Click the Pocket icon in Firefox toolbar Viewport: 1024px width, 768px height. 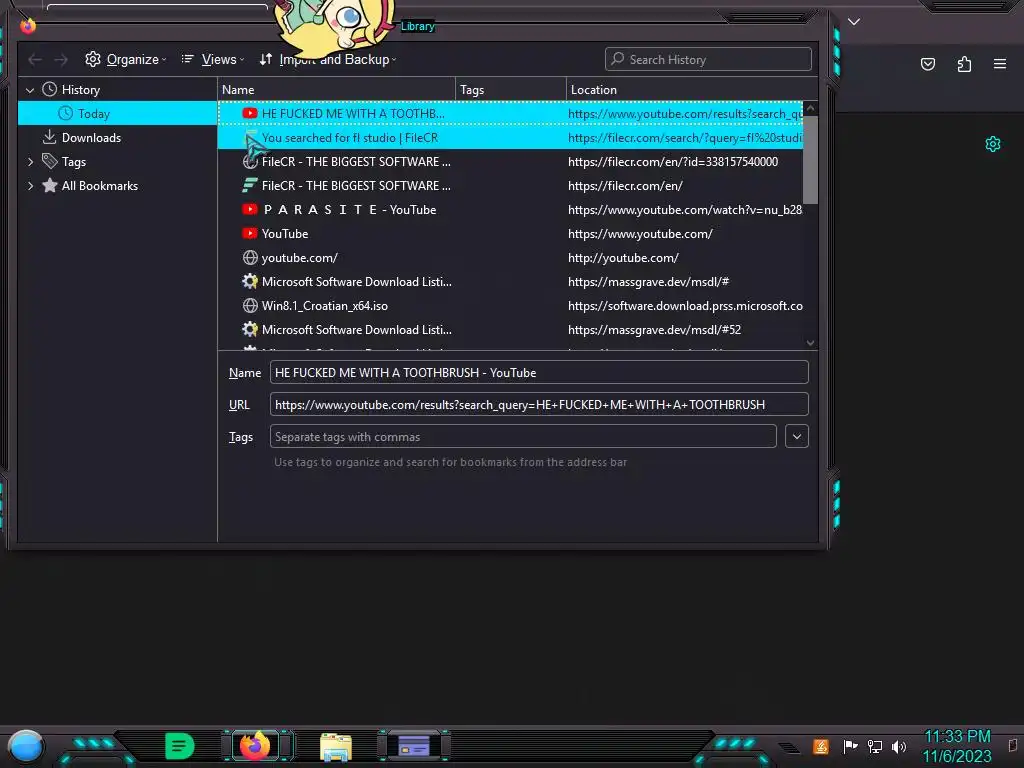pos(928,64)
